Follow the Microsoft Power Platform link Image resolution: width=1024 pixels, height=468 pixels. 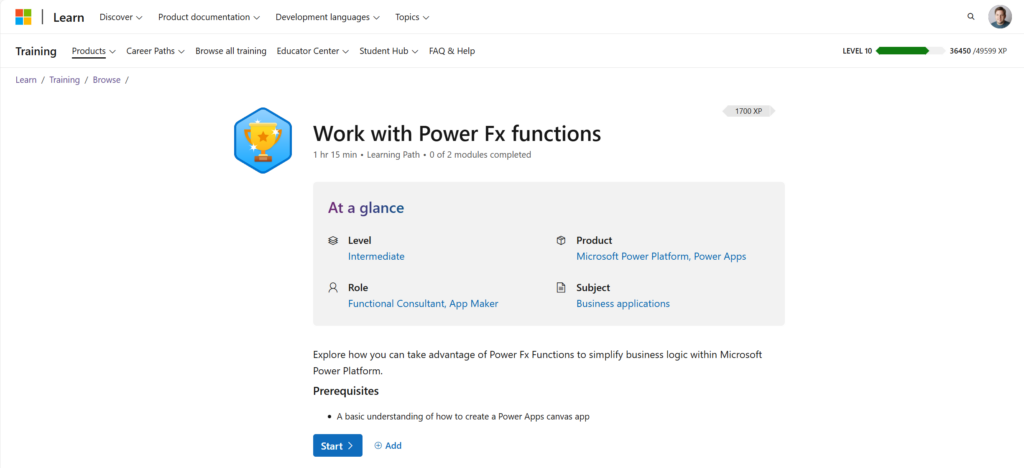[x=632, y=257]
